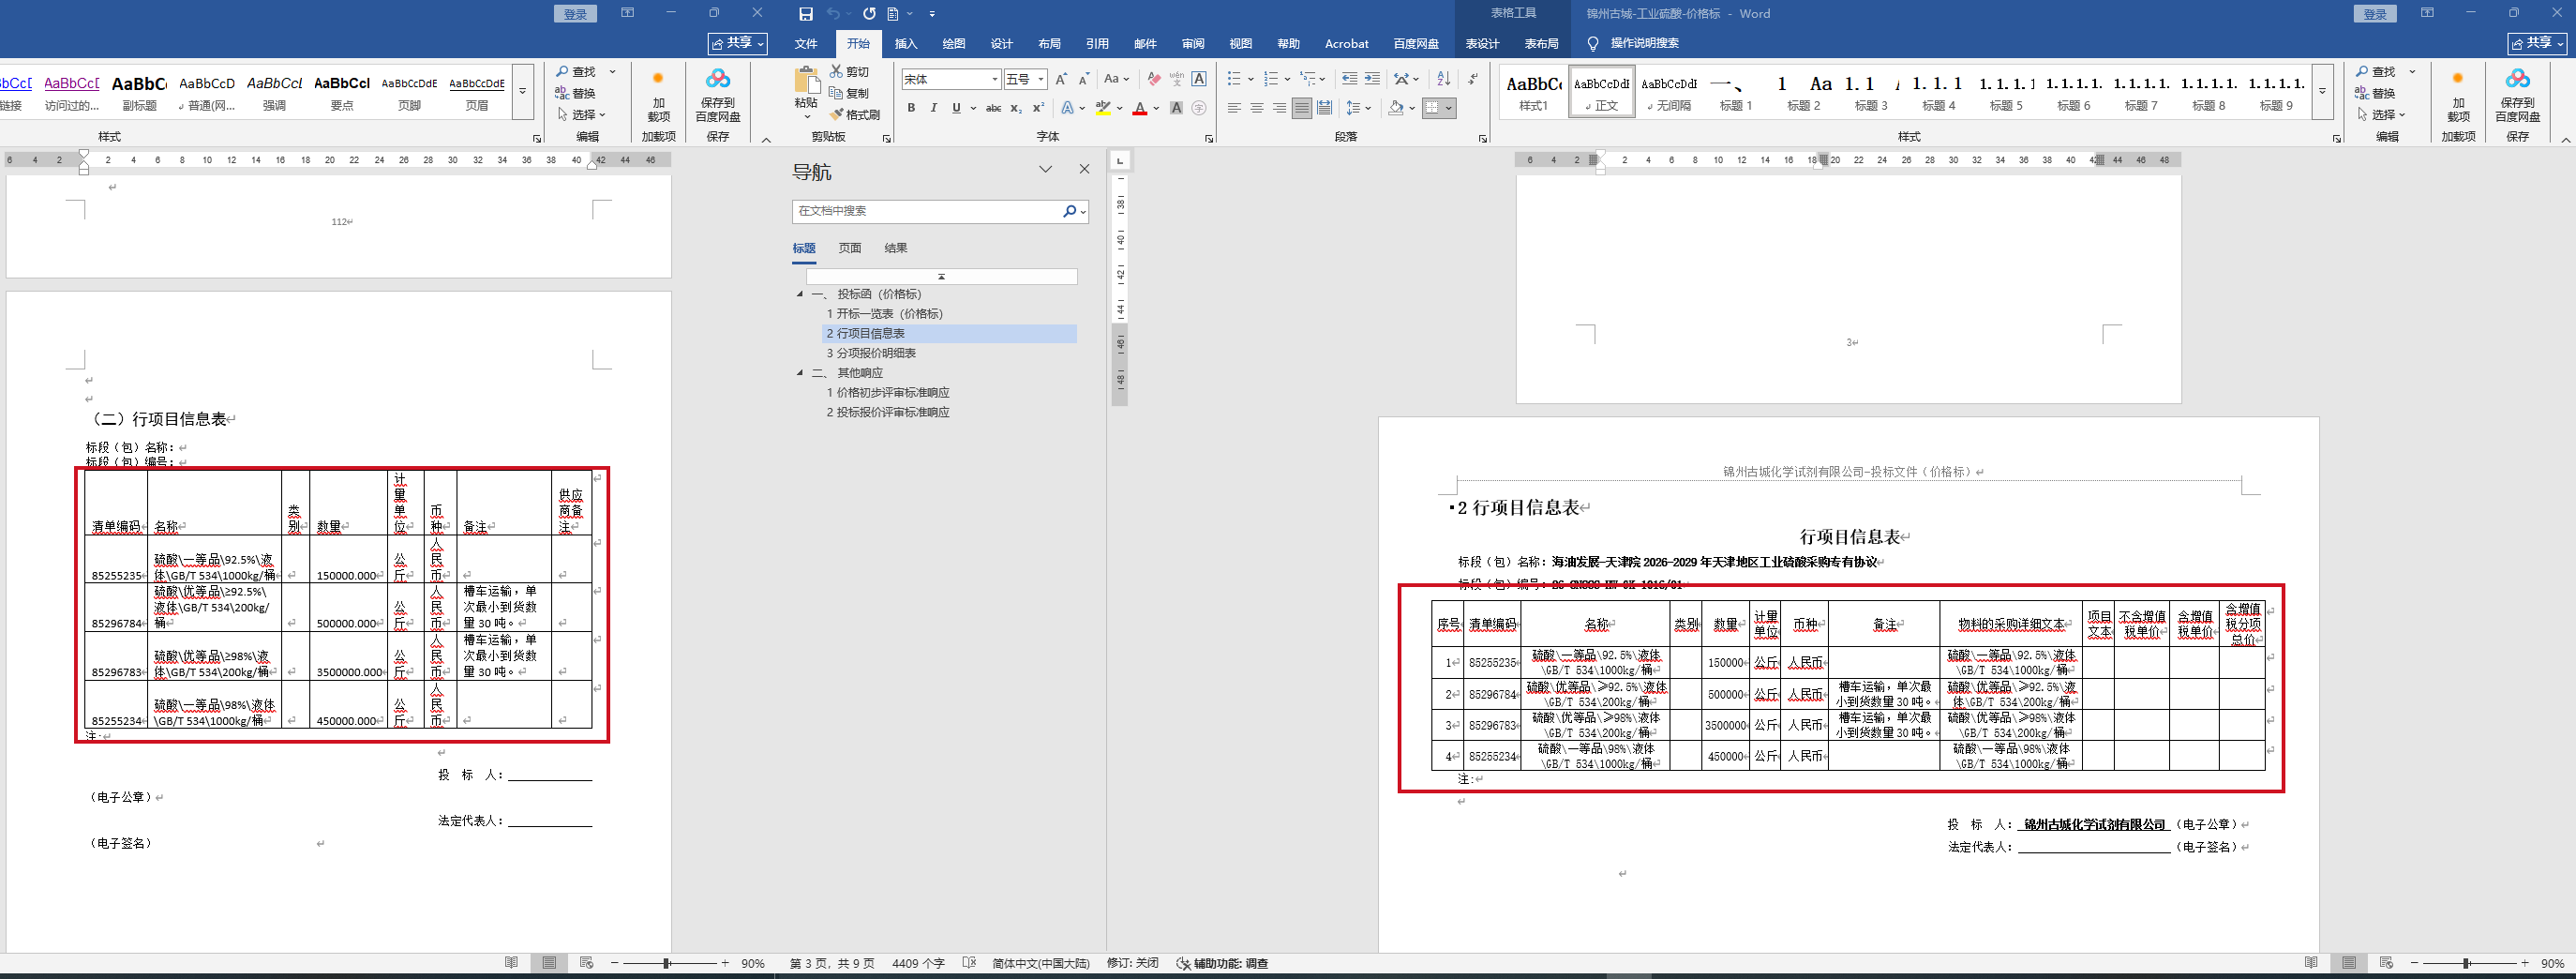Image resolution: width=2576 pixels, height=979 pixels.
Task: Apply superscript formatting
Action: pyautogui.click(x=1038, y=108)
